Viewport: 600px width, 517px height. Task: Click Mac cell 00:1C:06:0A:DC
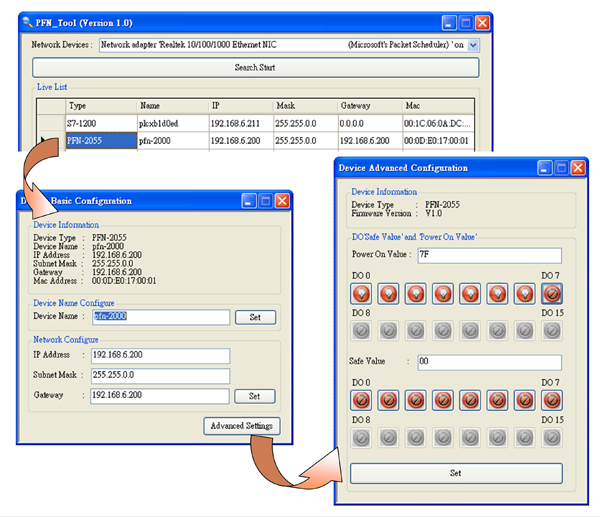click(438, 124)
